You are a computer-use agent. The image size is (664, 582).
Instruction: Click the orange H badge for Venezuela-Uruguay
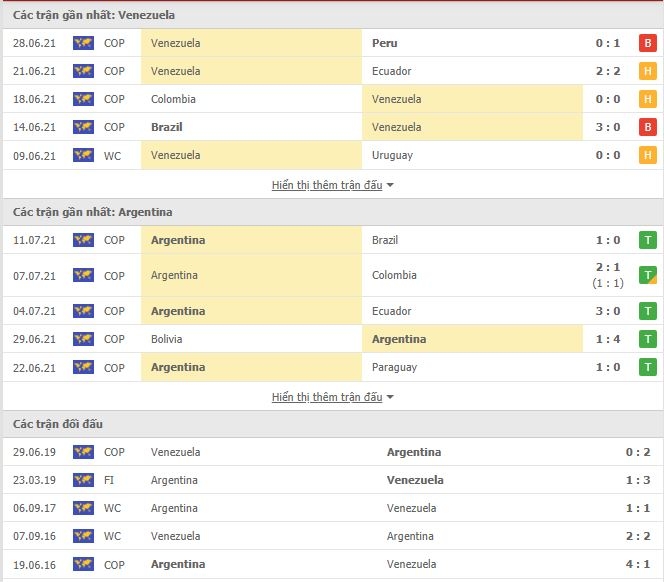pos(647,155)
